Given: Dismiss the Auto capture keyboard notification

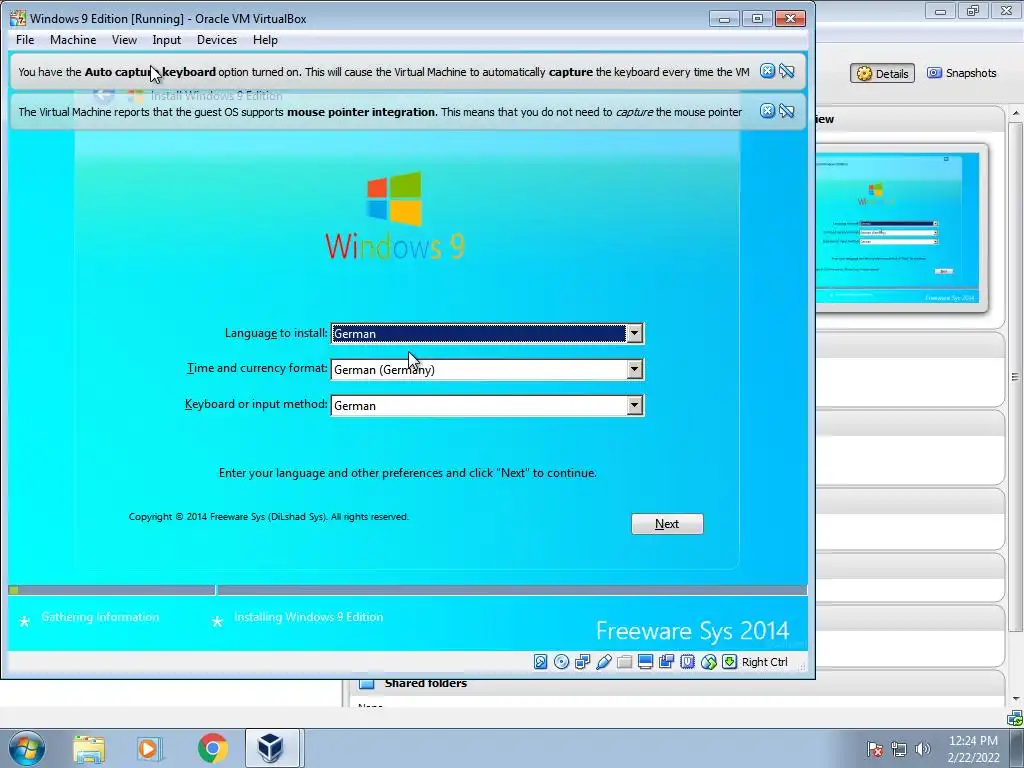Looking at the screenshot, I should coord(767,71).
